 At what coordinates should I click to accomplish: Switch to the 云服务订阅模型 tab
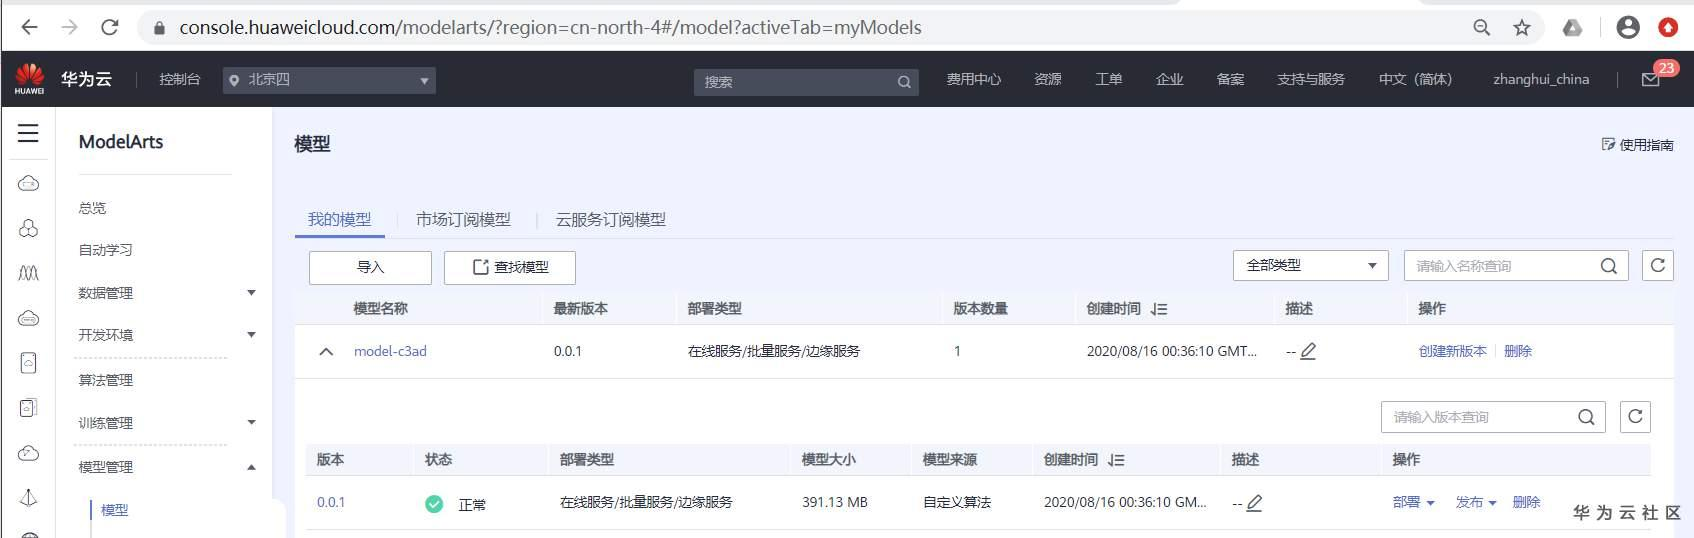coord(610,220)
